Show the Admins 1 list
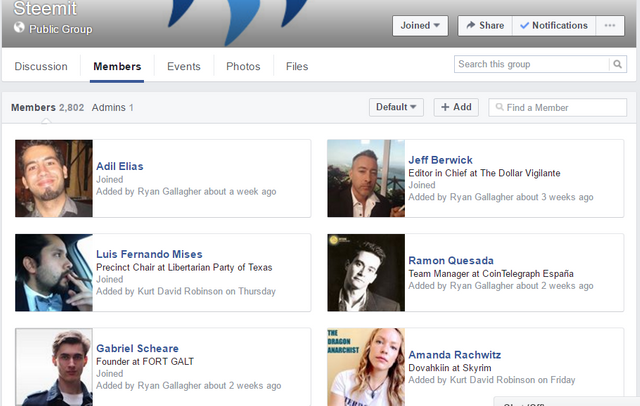The height and width of the screenshot is (406, 640). tap(113, 108)
